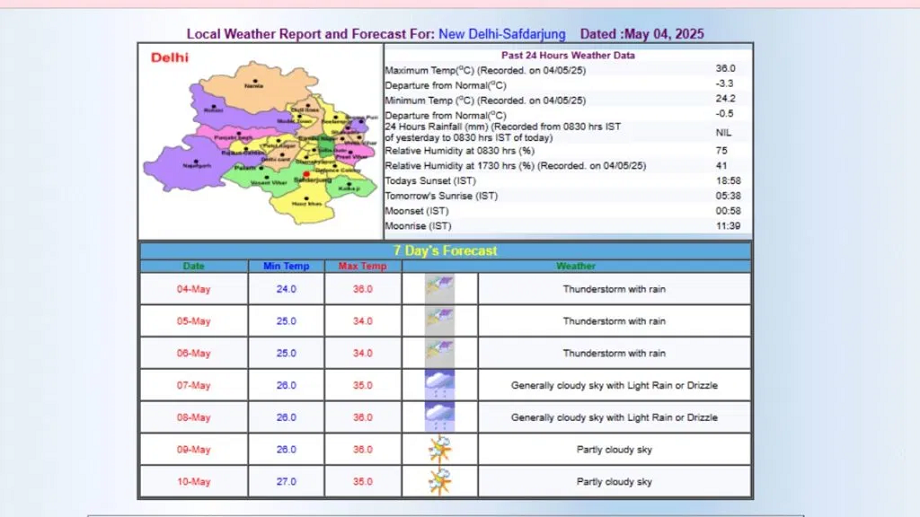The width and height of the screenshot is (920, 517).
Task: Click 07-May Generally cloudy sky description
Action: [x=614, y=385]
